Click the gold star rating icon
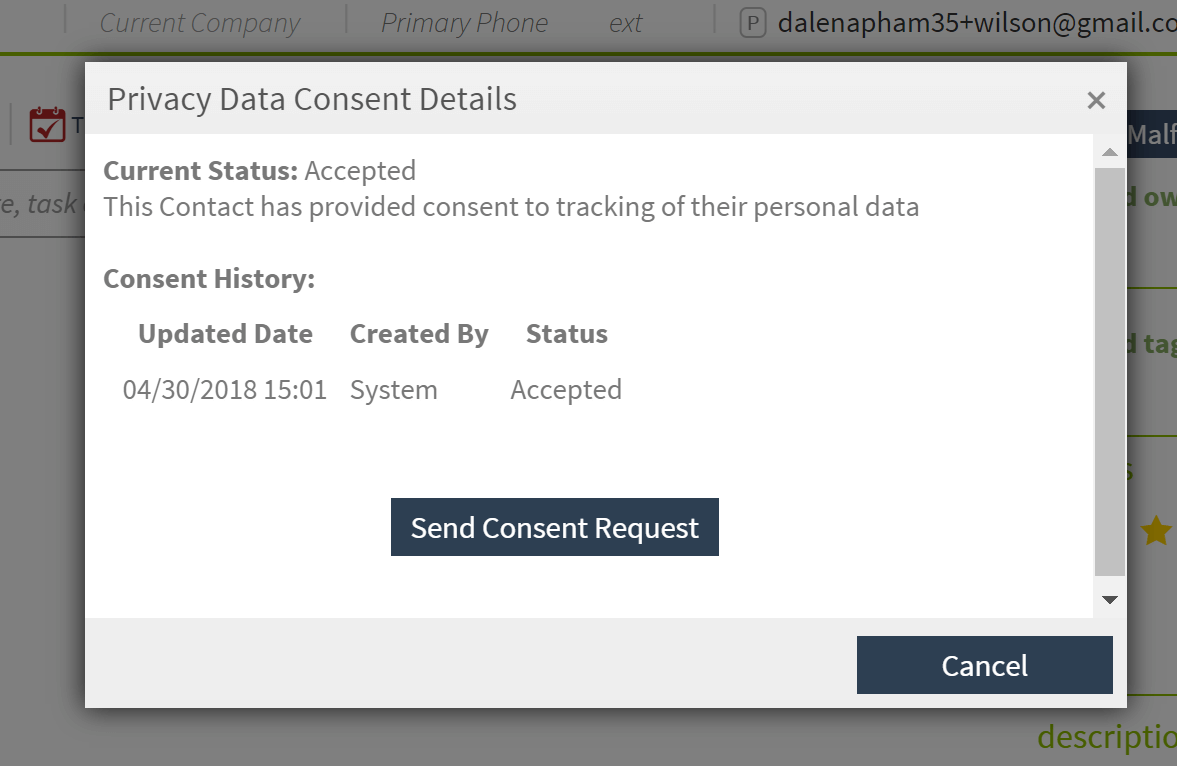The height and width of the screenshot is (766, 1177). (1156, 531)
